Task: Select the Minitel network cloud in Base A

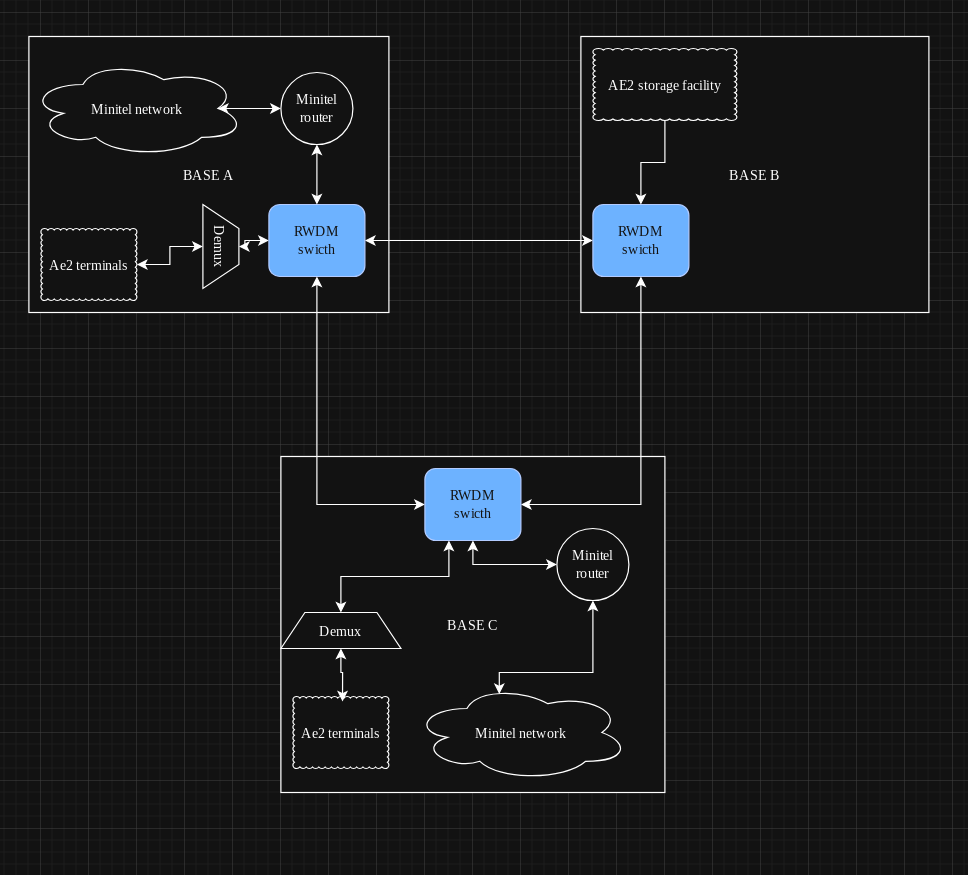Action: click(x=136, y=110)
